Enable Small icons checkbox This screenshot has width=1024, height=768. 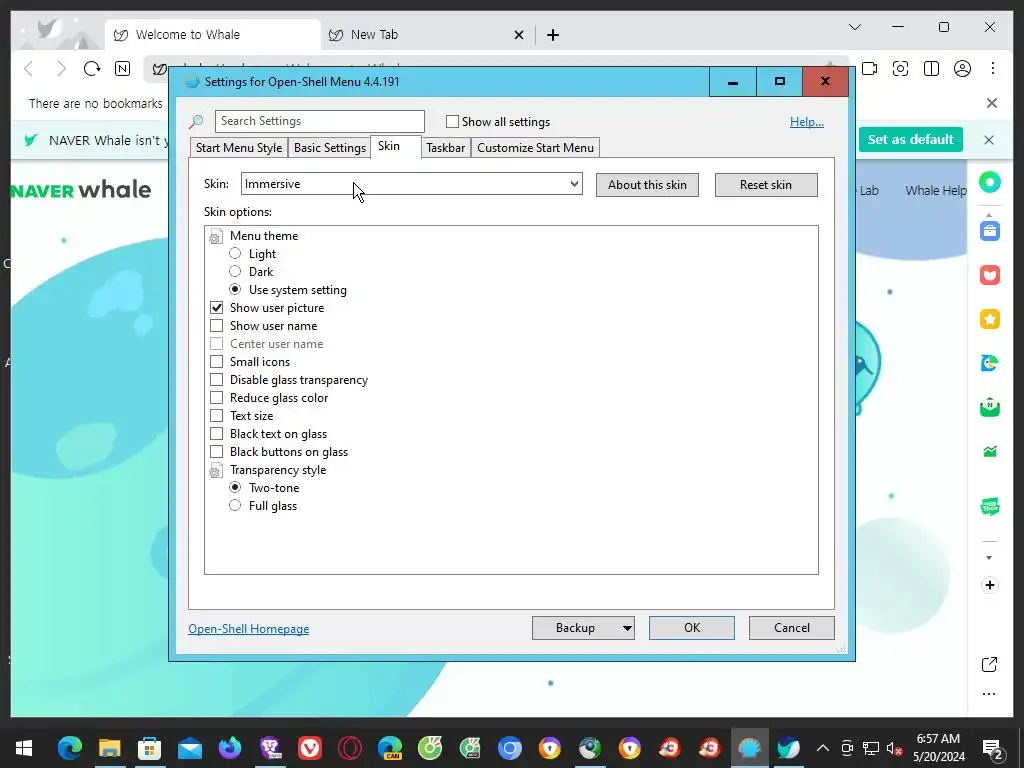pos(216,361)
